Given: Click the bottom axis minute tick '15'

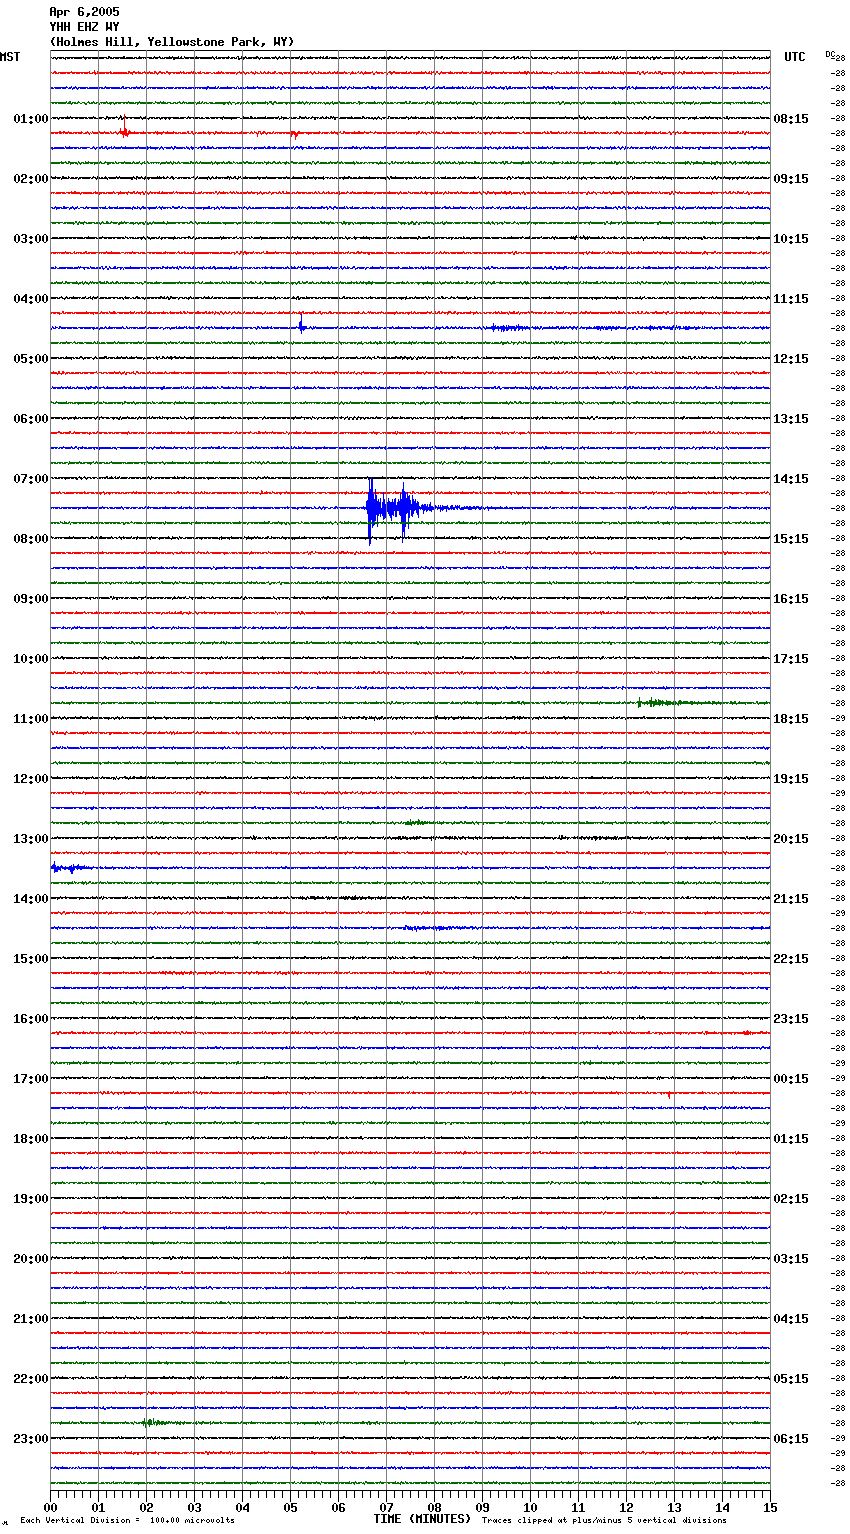Looking at the screenshot, I should [x=770, y=1507].
